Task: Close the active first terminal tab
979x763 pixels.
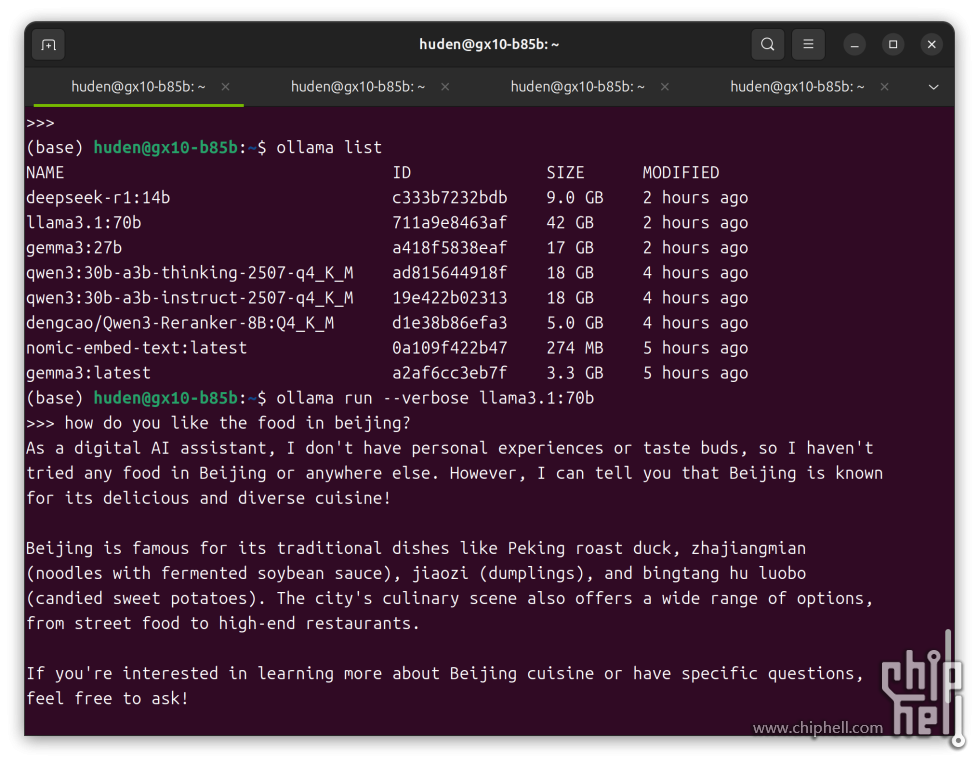Action: [x=225, y=87]
